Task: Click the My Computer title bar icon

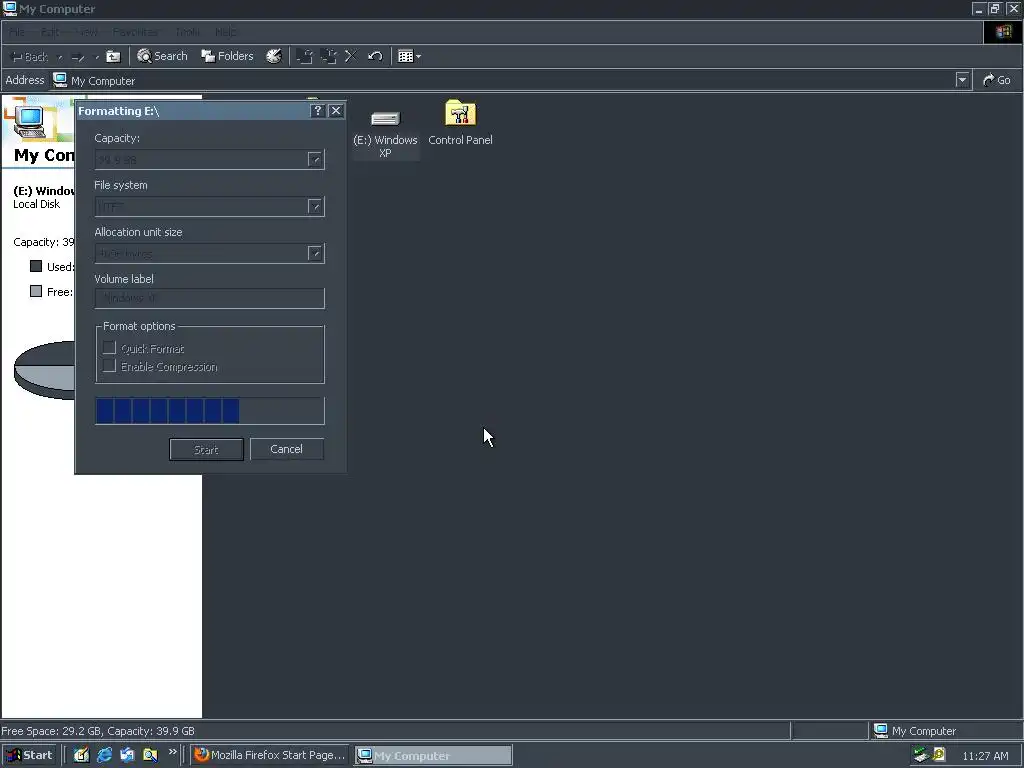Action: tap(10, 8)
